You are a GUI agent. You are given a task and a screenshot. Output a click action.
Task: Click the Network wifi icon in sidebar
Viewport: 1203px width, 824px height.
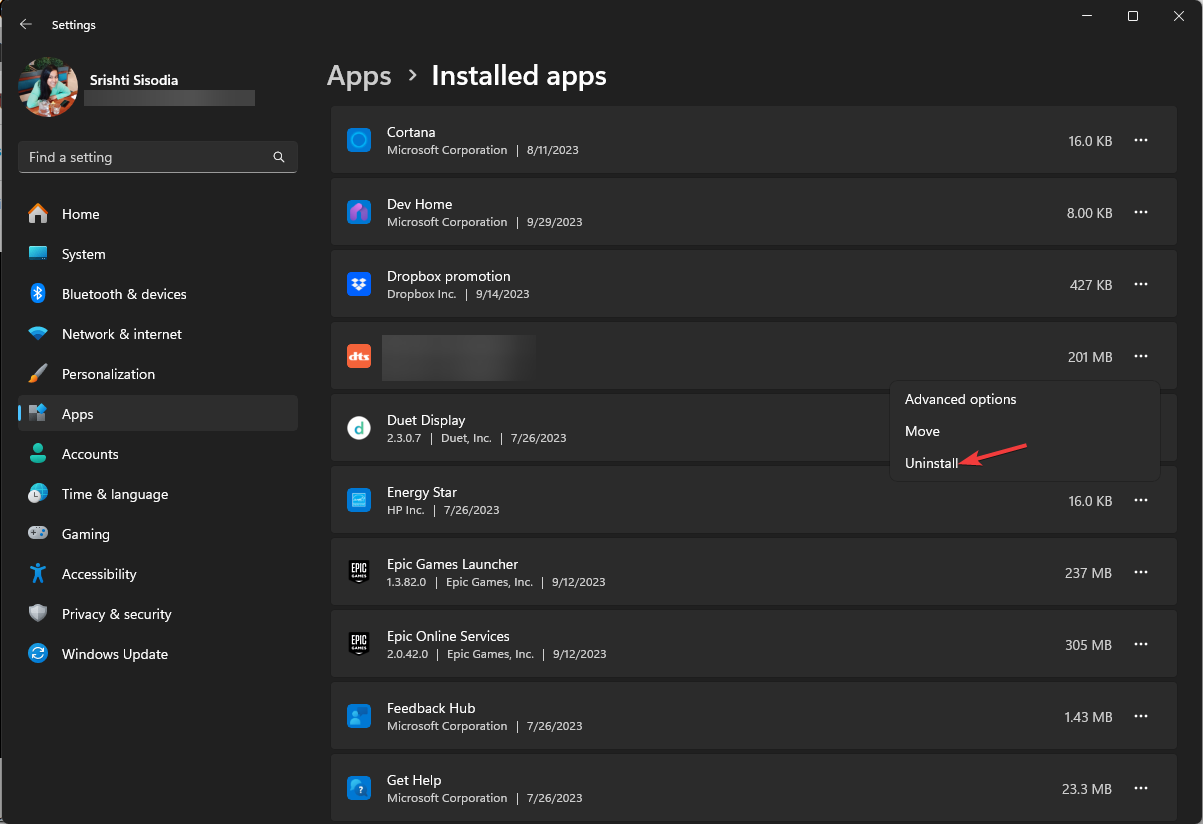pos(38,334)
